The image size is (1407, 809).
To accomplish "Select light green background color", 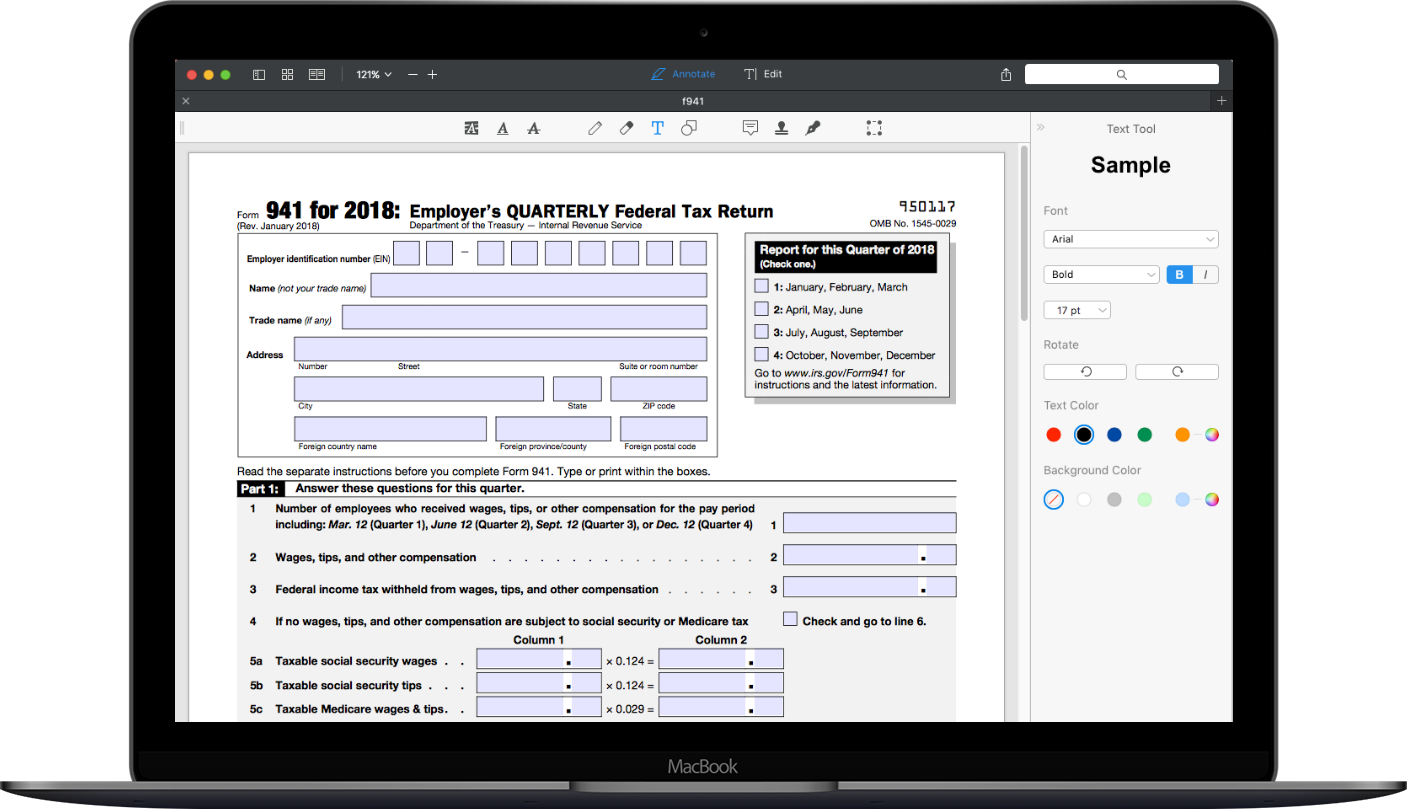I will [x=1145, y=499].
